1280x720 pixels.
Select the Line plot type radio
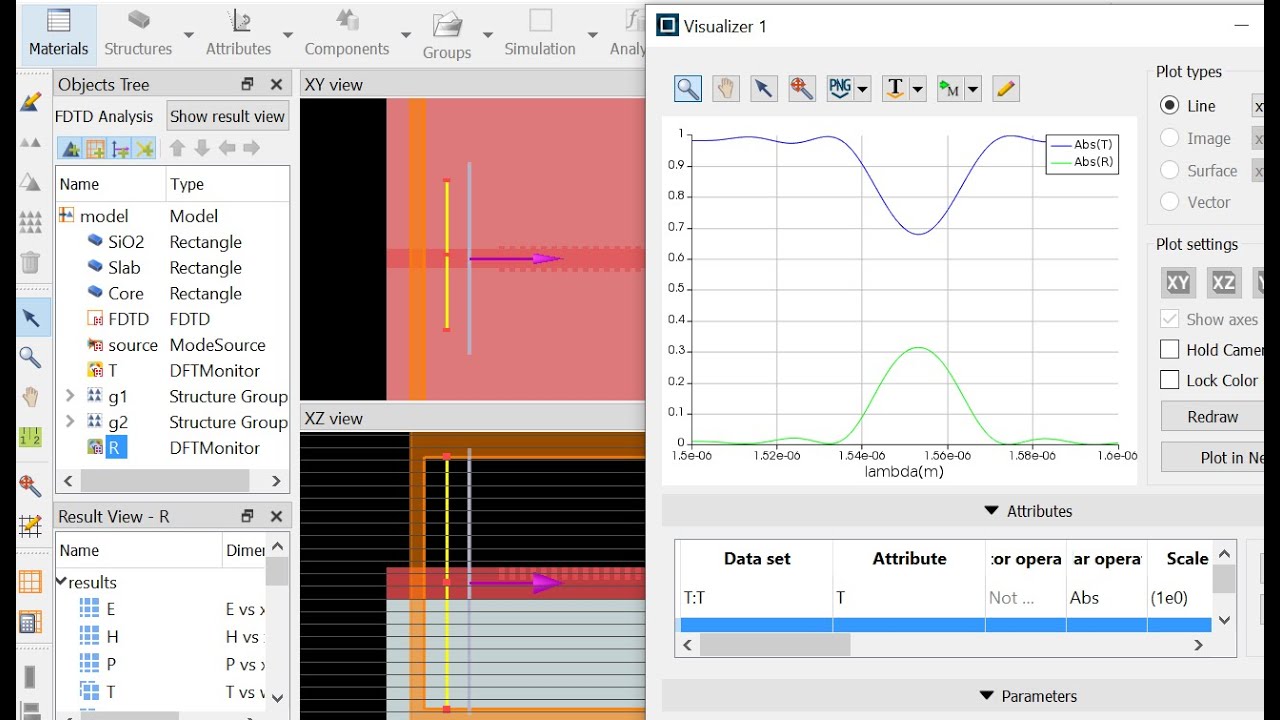1169,105
